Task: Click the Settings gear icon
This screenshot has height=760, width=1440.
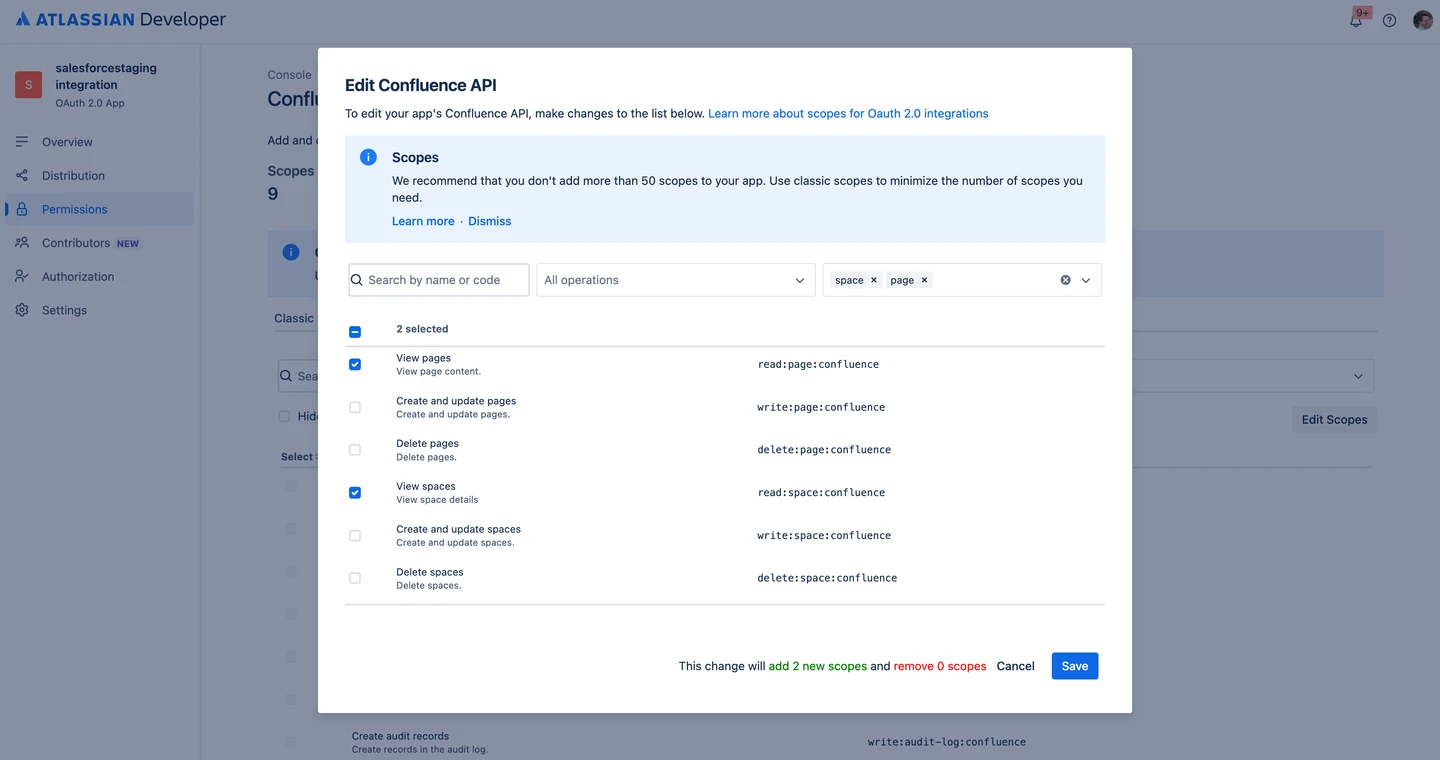Action: coord(22,310)
